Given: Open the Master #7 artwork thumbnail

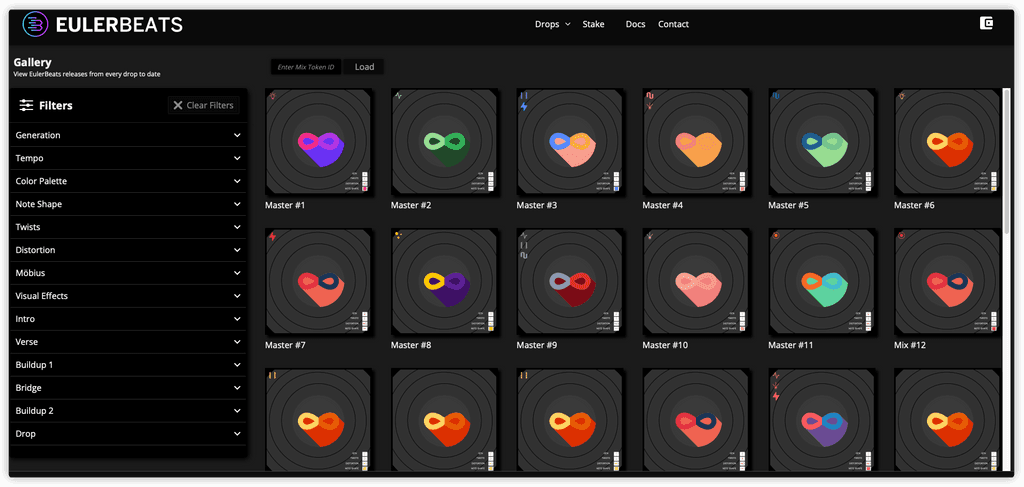Looking at the screenshot, I should pos(319,281).
